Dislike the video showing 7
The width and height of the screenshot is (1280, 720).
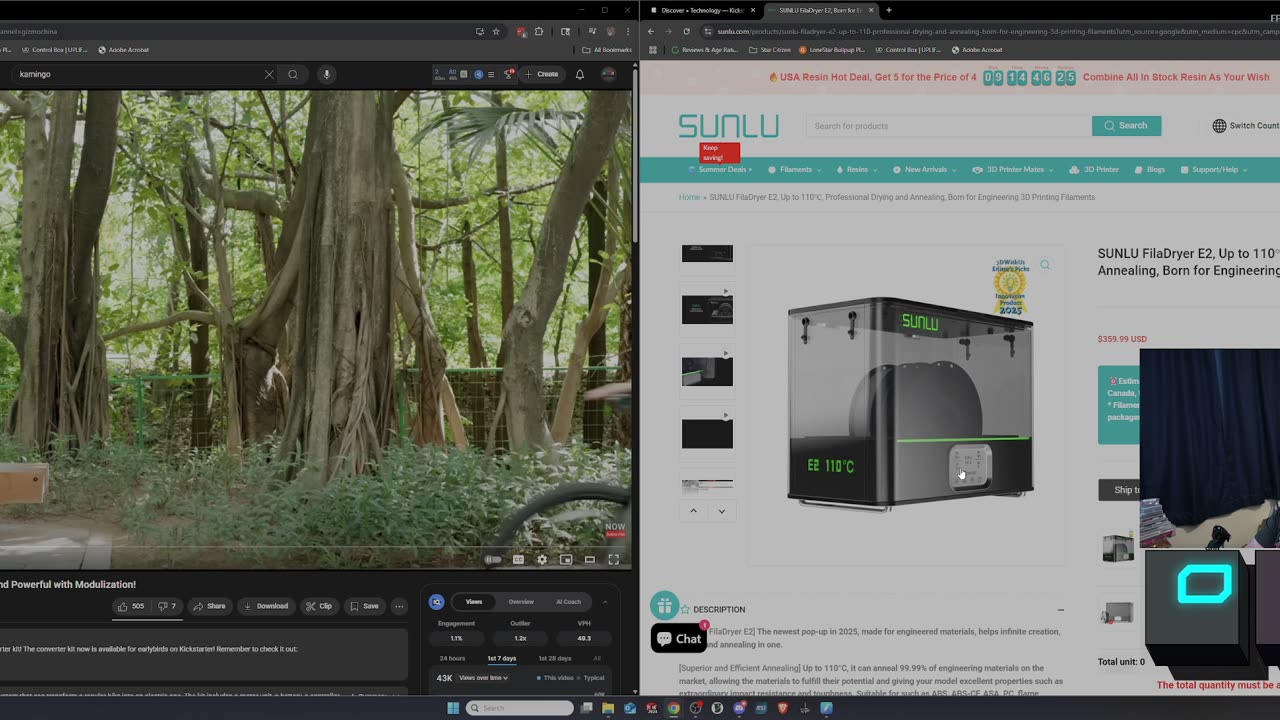pyautogui.click(x=167, y=606)
